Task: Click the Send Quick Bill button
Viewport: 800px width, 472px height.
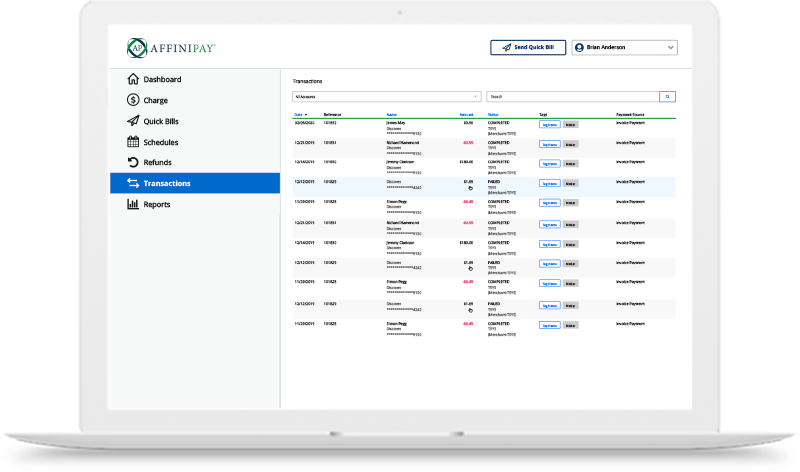Action: tap(528, 47)
